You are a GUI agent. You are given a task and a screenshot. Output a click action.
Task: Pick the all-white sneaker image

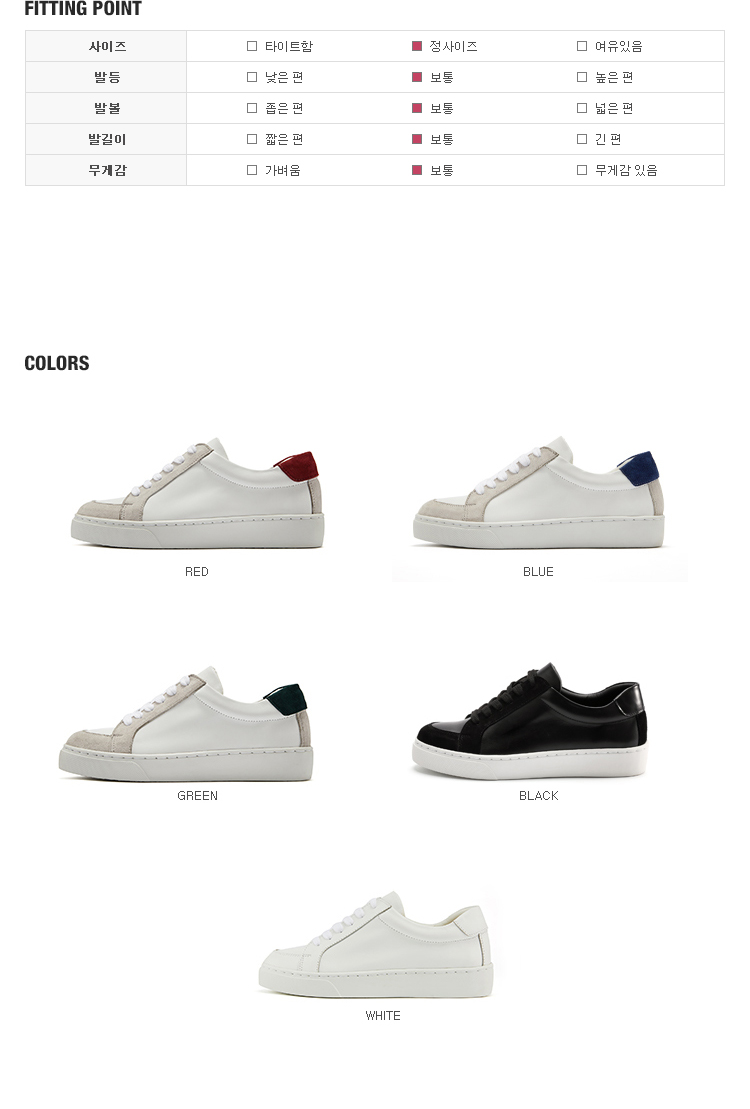tap(376, 945)
